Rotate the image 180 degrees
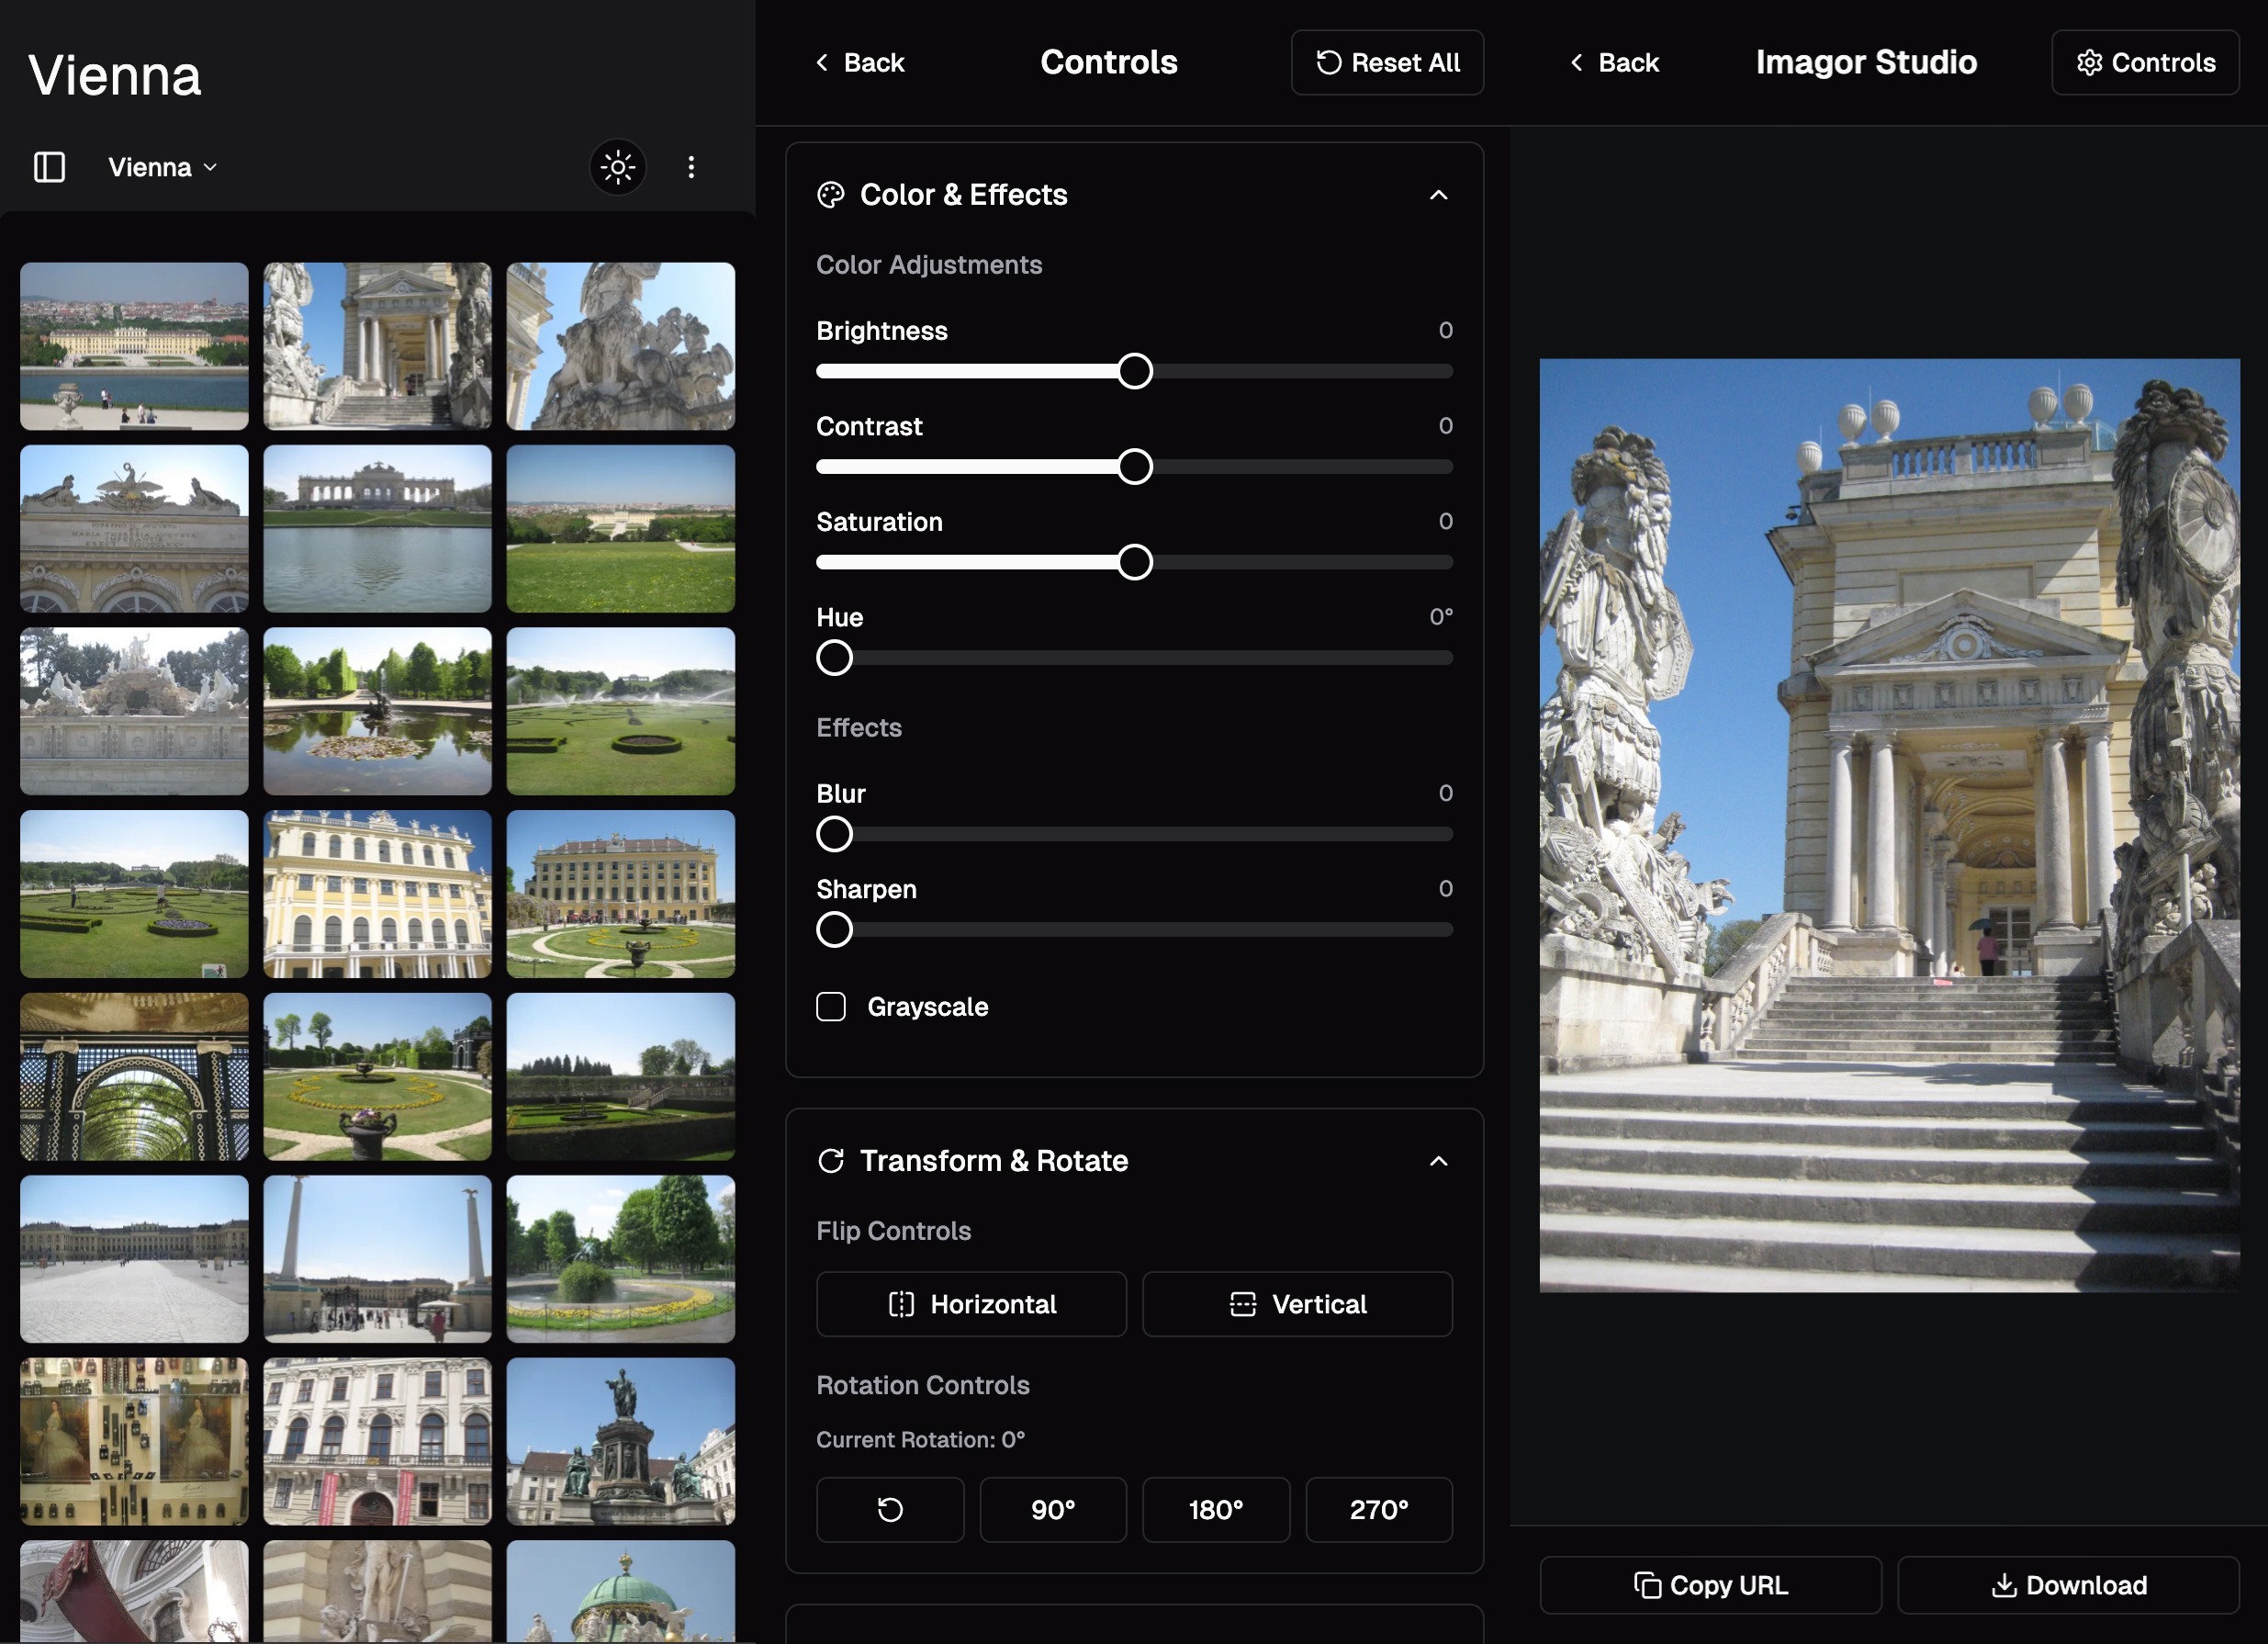Screen dimensions: 2268x1644 [x=1215, y=1510]
